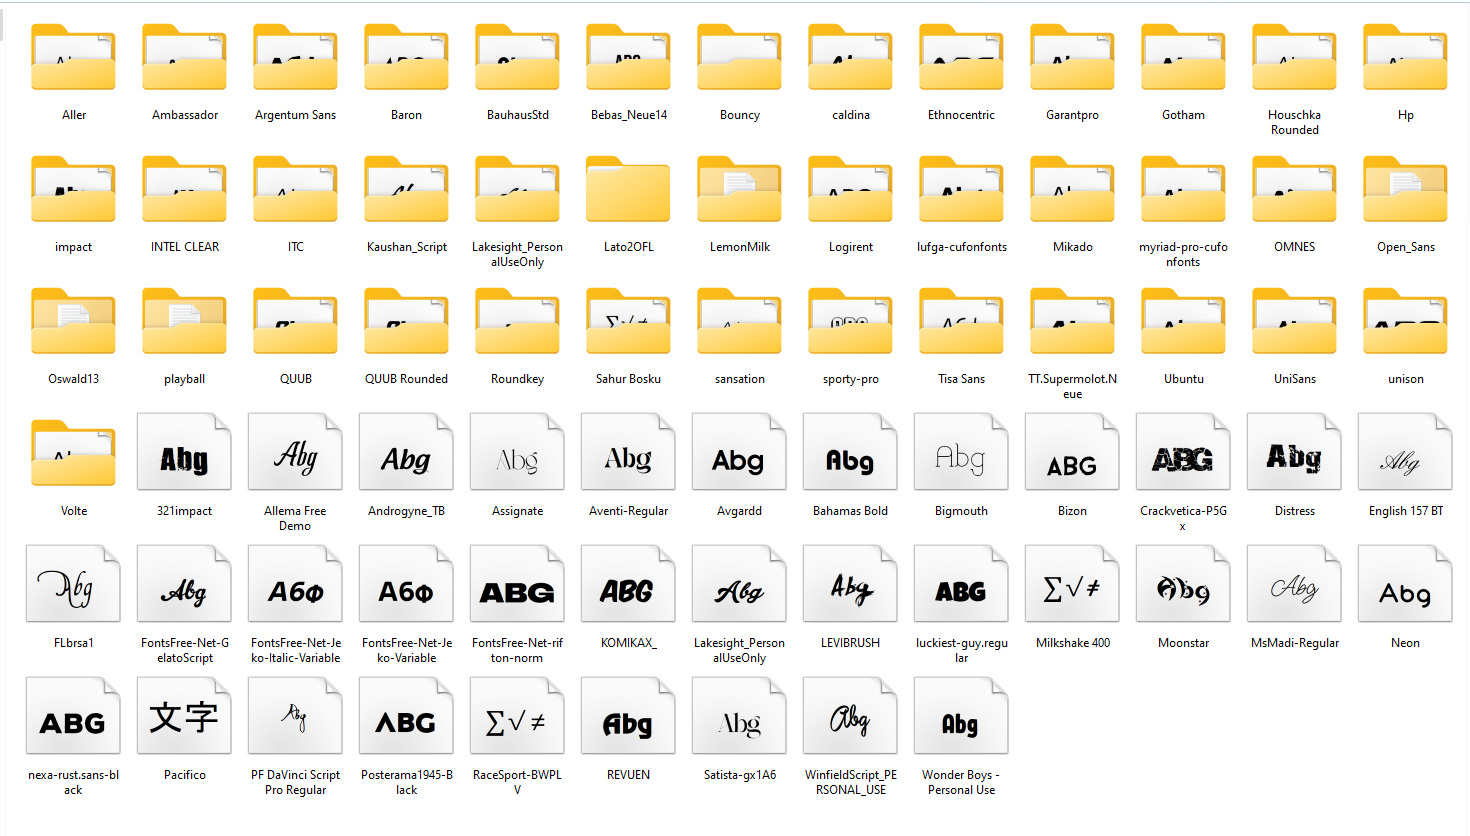
Task: Click the Baron folder icon
Action: coord(406,58)
